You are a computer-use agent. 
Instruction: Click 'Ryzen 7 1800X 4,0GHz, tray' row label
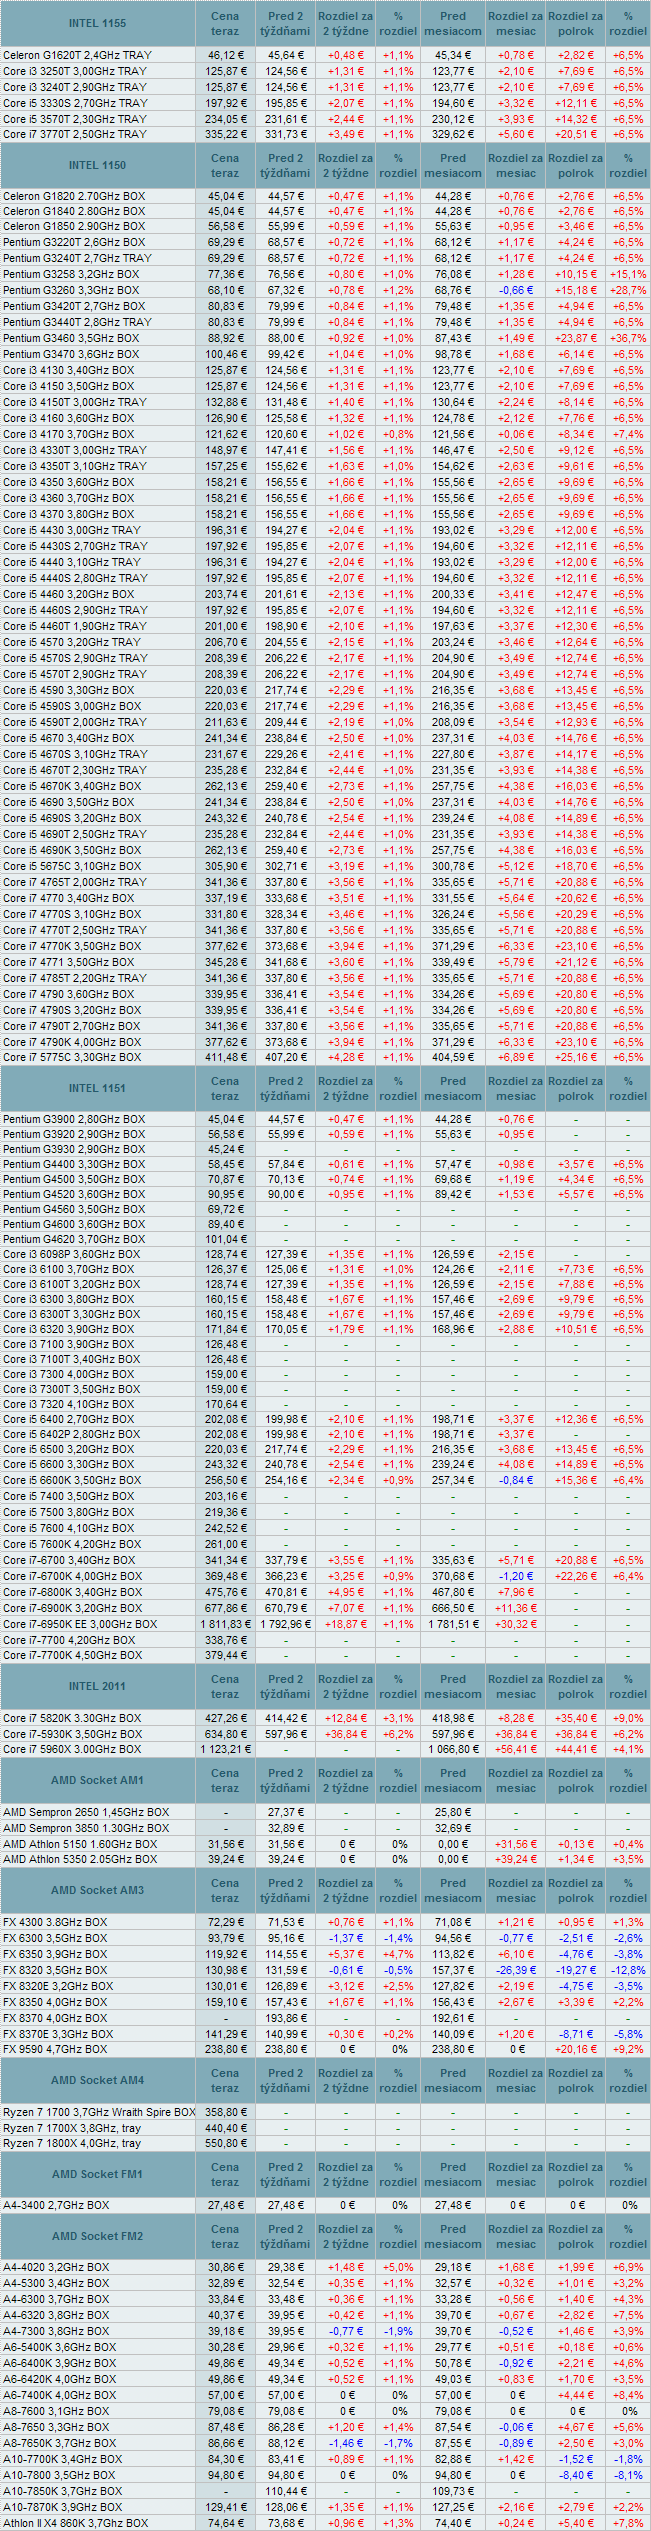pos(72,2143)
